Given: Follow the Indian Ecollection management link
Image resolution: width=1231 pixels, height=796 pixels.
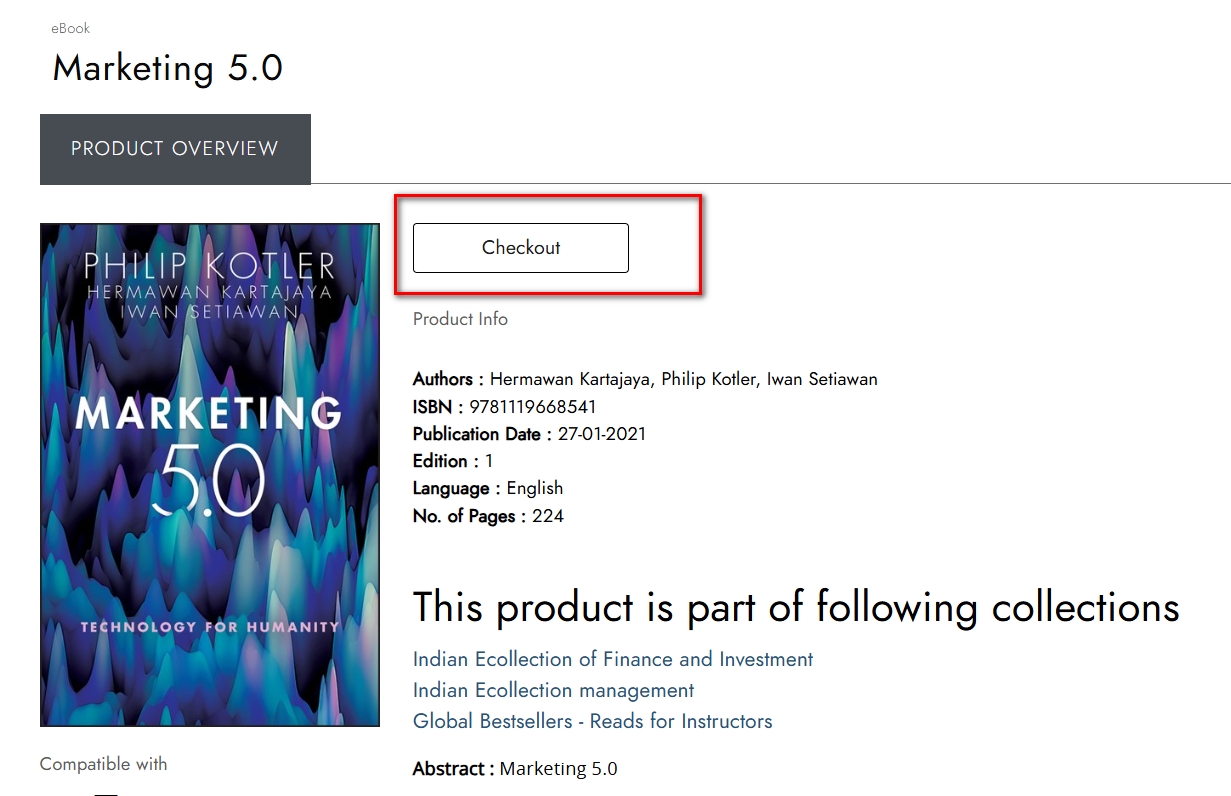Looking at the screenshot, I should click(553, 691).
